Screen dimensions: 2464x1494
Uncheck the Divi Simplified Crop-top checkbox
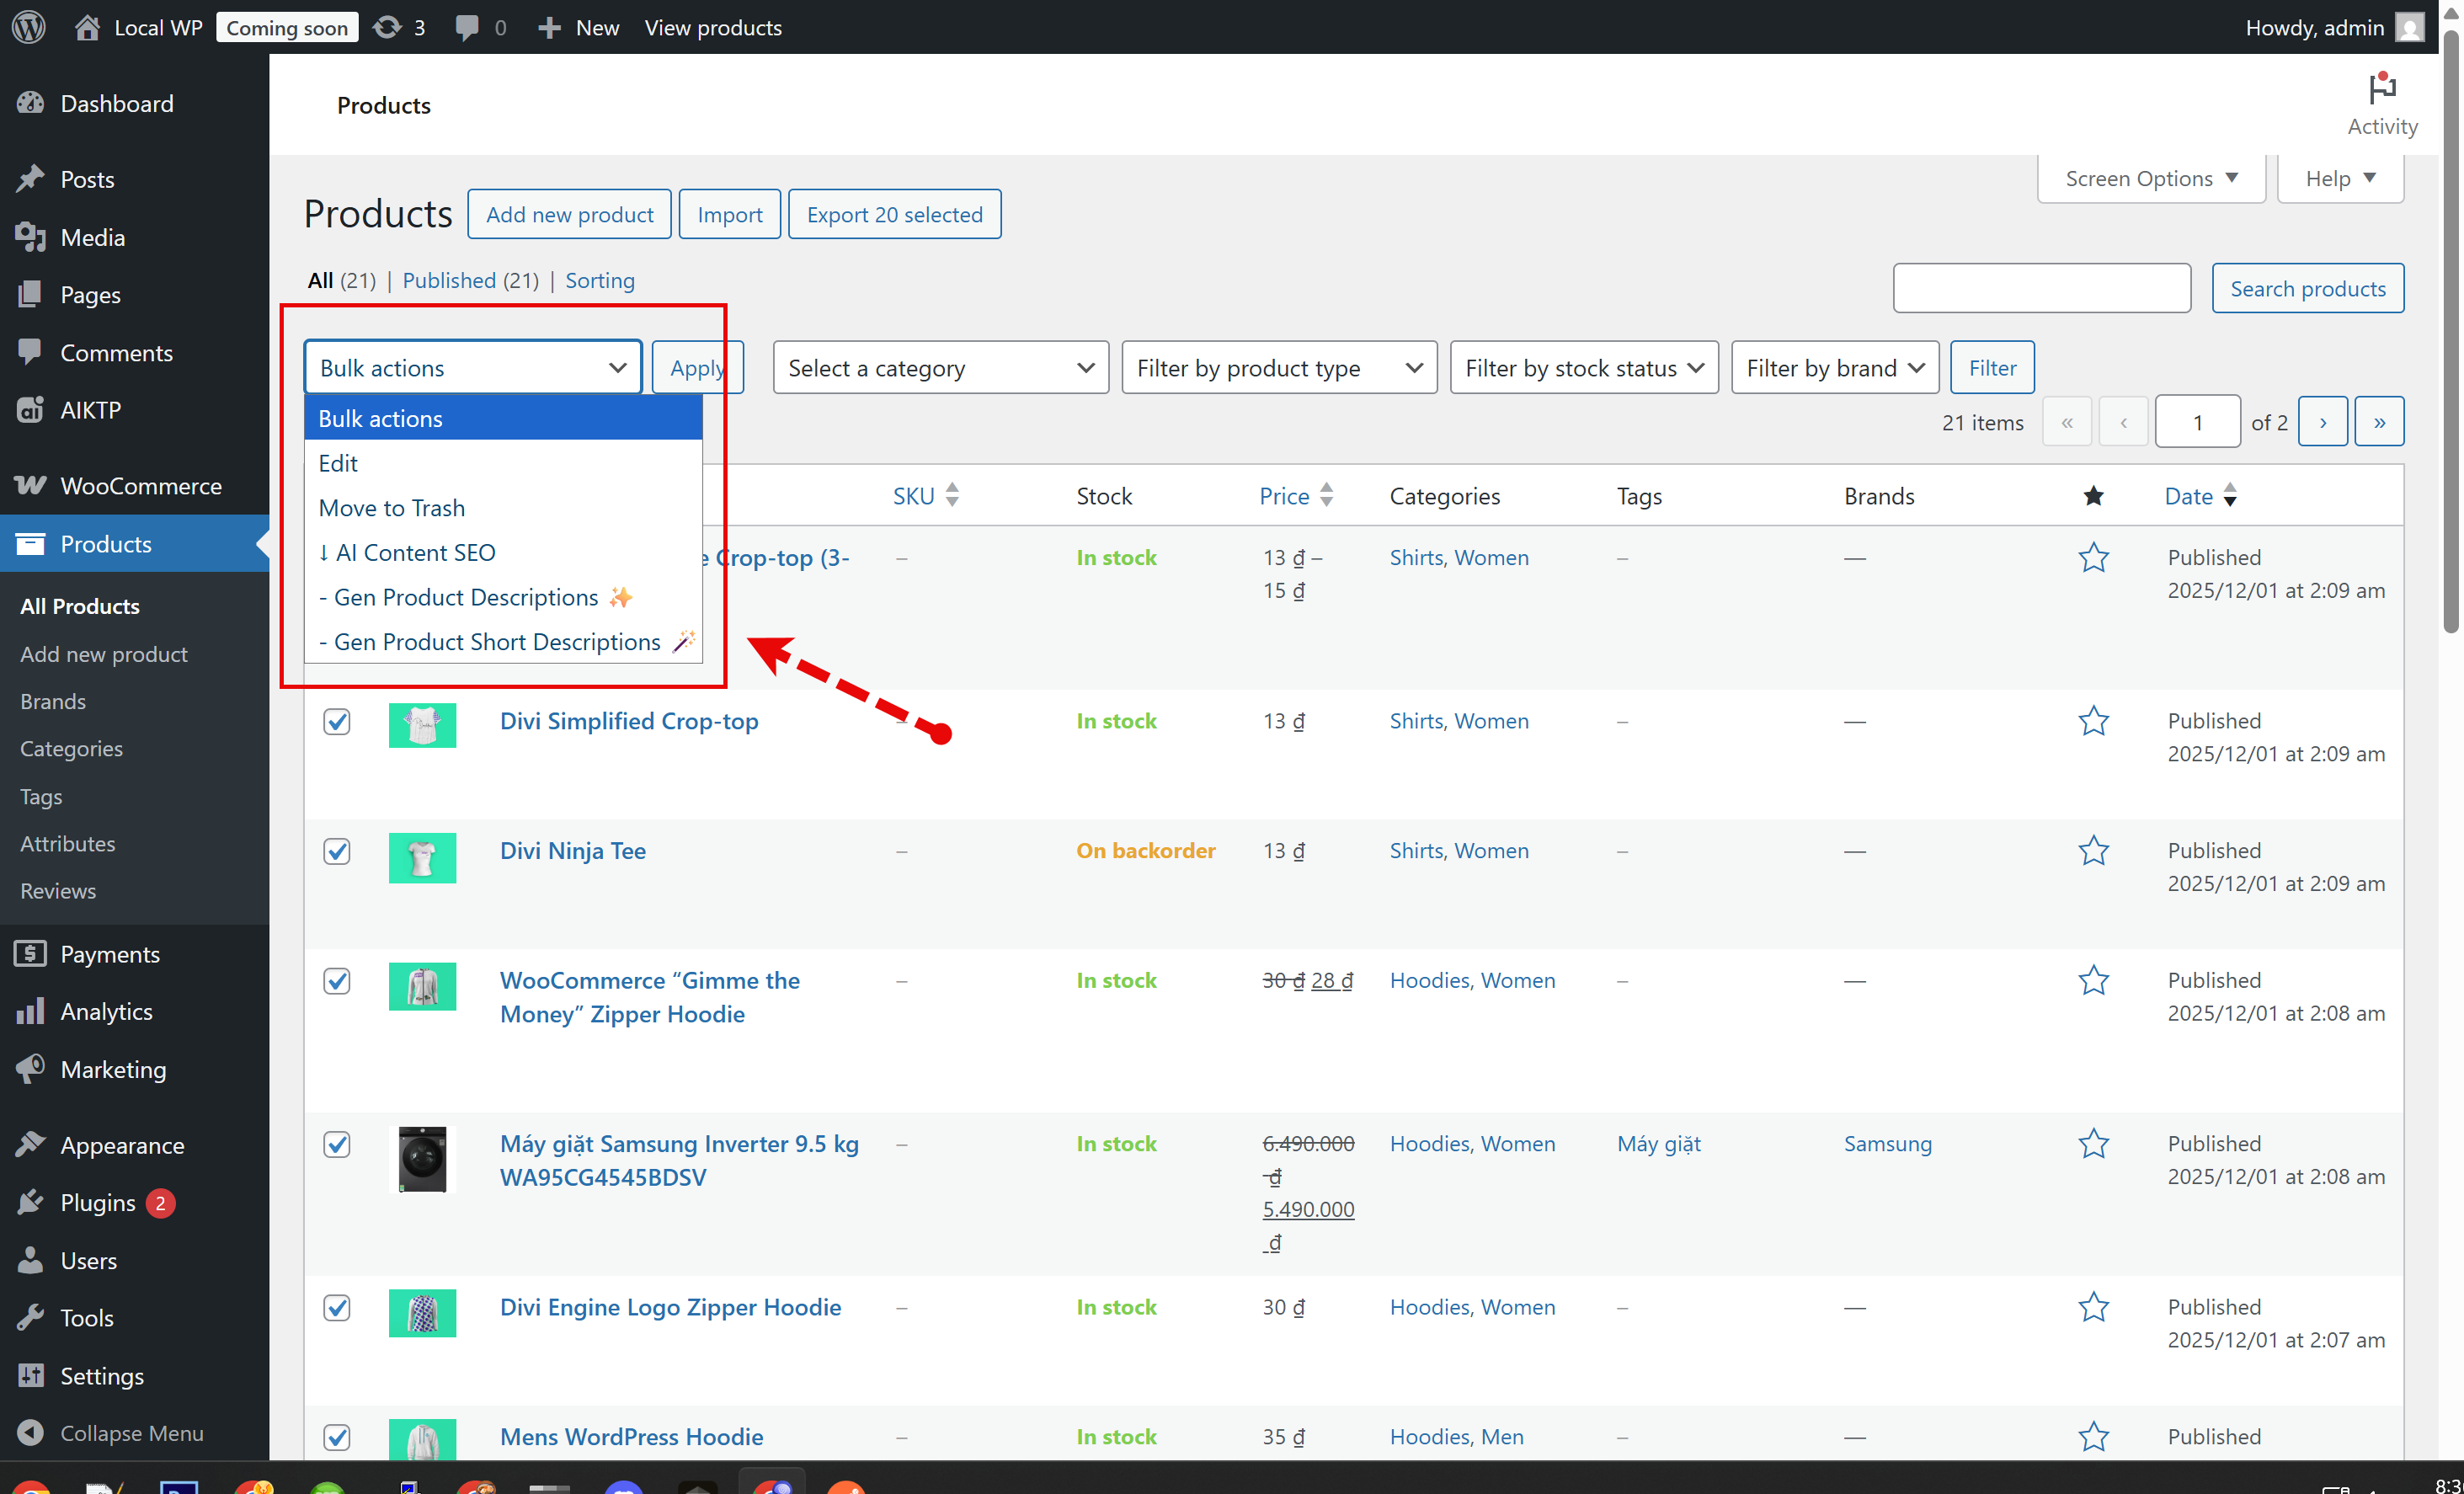(x=337, y=721)
